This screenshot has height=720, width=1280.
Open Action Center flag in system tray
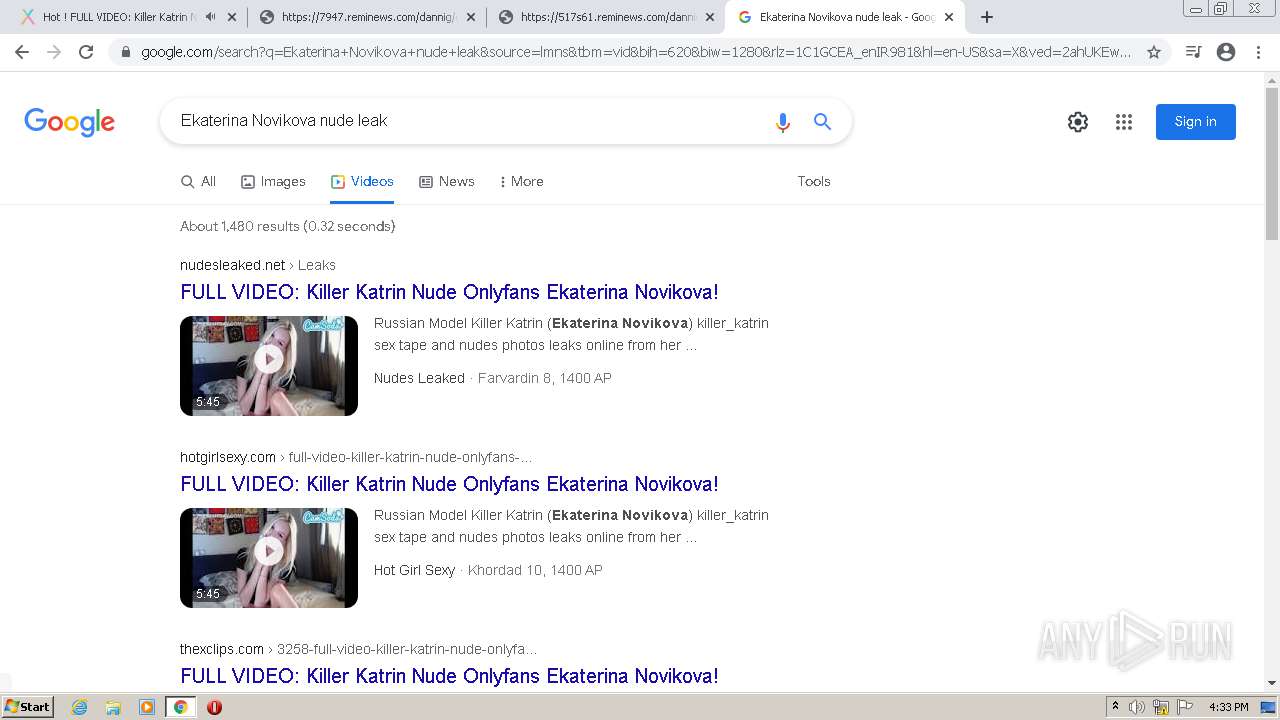coord(1185,707)
